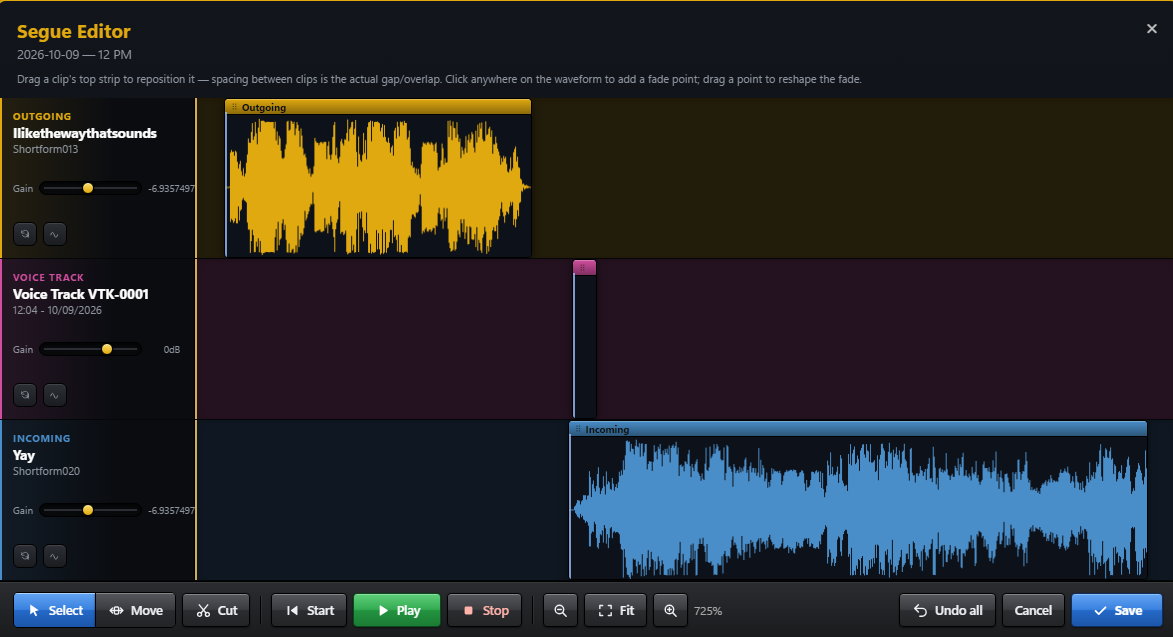1173x637 pixels.
Task: Click the 'Voice Track VTK-0001' title
Action: (x=81, y=294)
